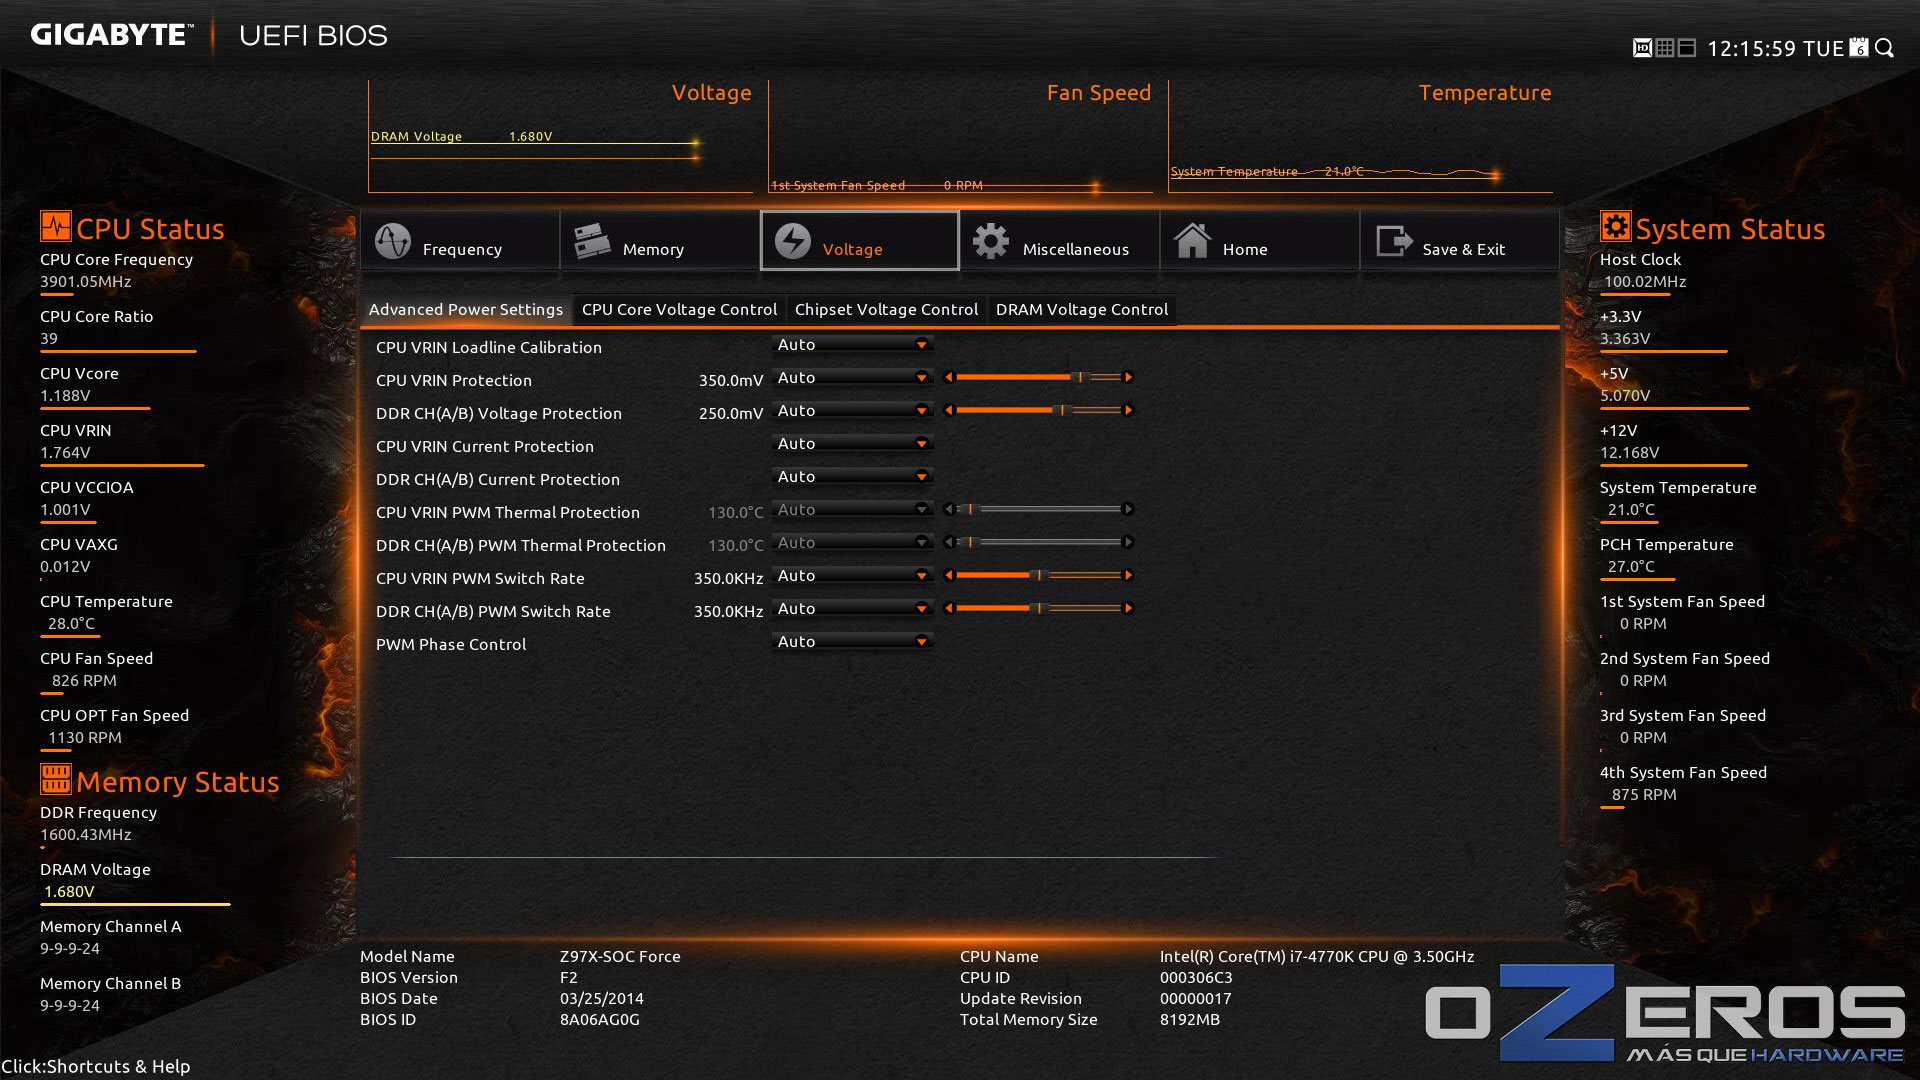1920x1080 pixels.
Task: Decrease DDR CH(A/B) Voltage Protection left arrow
Action: 949,410
